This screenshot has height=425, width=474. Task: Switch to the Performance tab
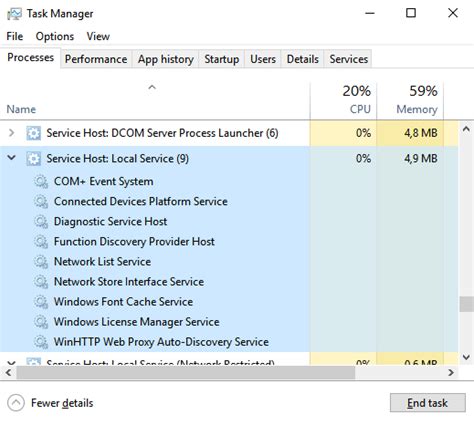pos(96,59)
